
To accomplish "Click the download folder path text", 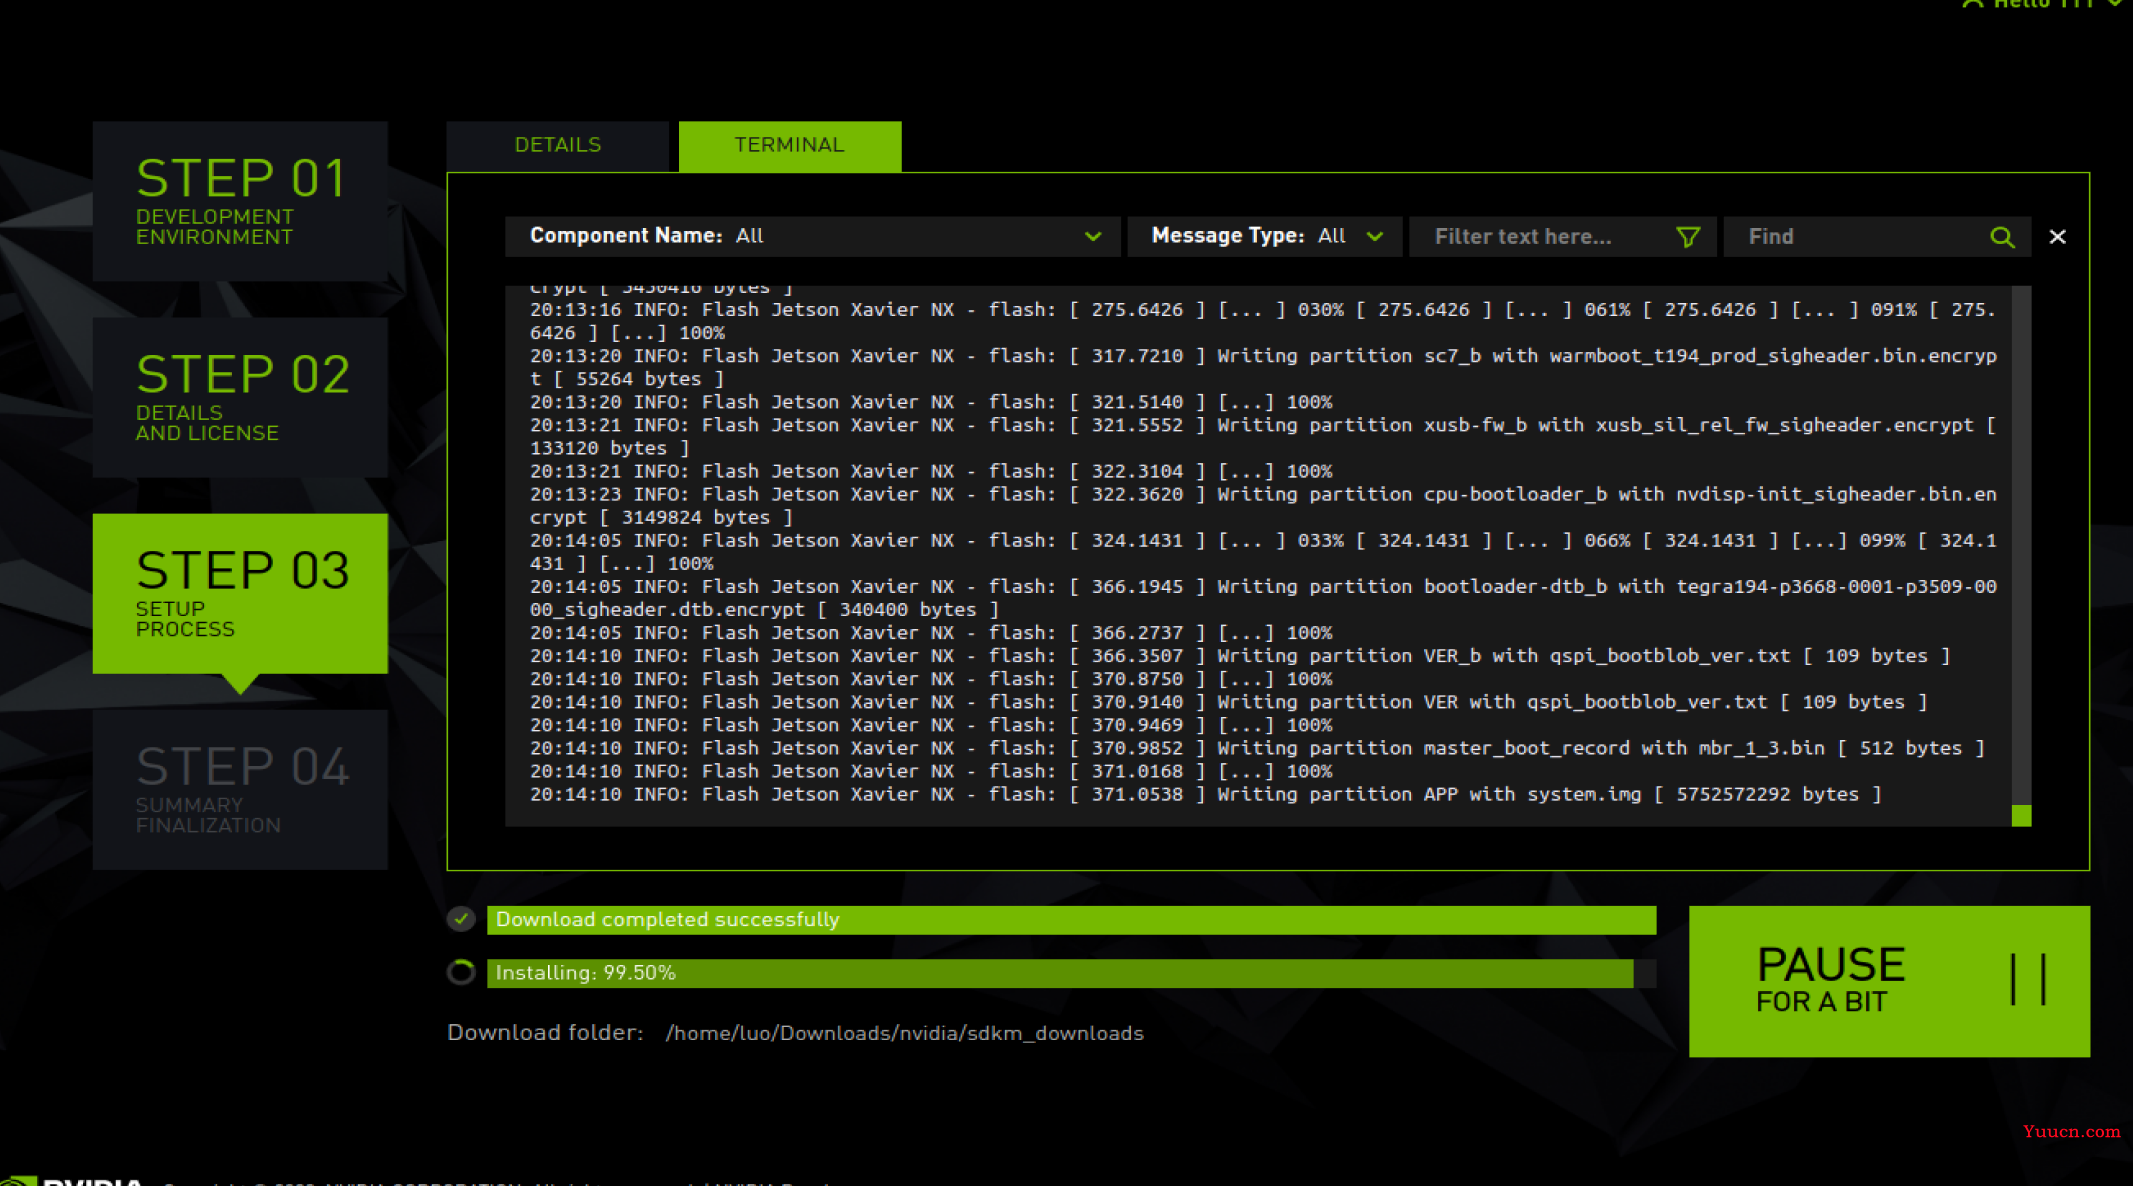I will click(x=904, y=1033).
